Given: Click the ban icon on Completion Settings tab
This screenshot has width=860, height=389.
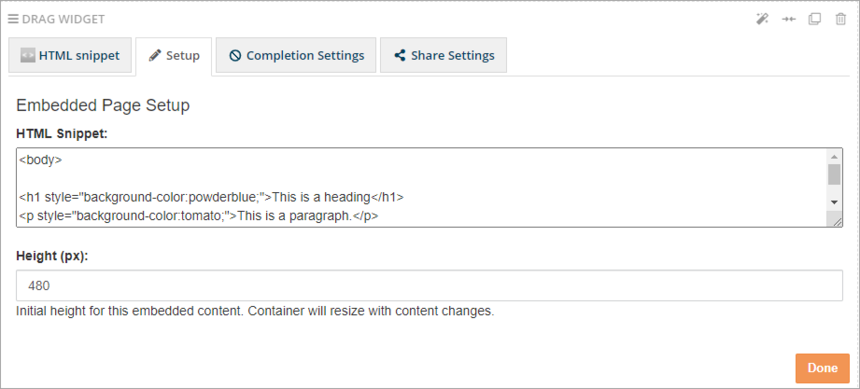Looking at the screenshot, I should point(235,55).
